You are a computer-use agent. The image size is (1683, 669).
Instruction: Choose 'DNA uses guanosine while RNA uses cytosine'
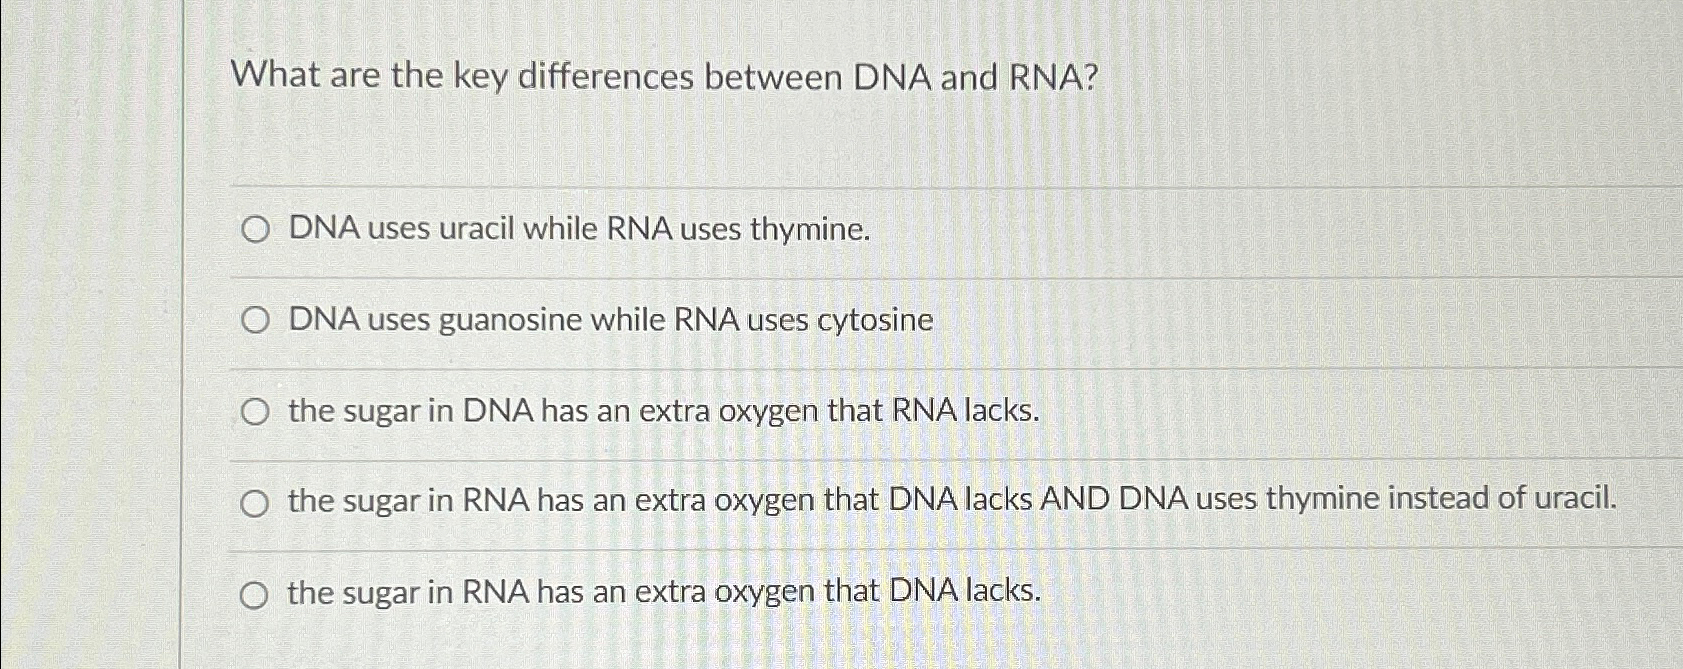point(257,319)
